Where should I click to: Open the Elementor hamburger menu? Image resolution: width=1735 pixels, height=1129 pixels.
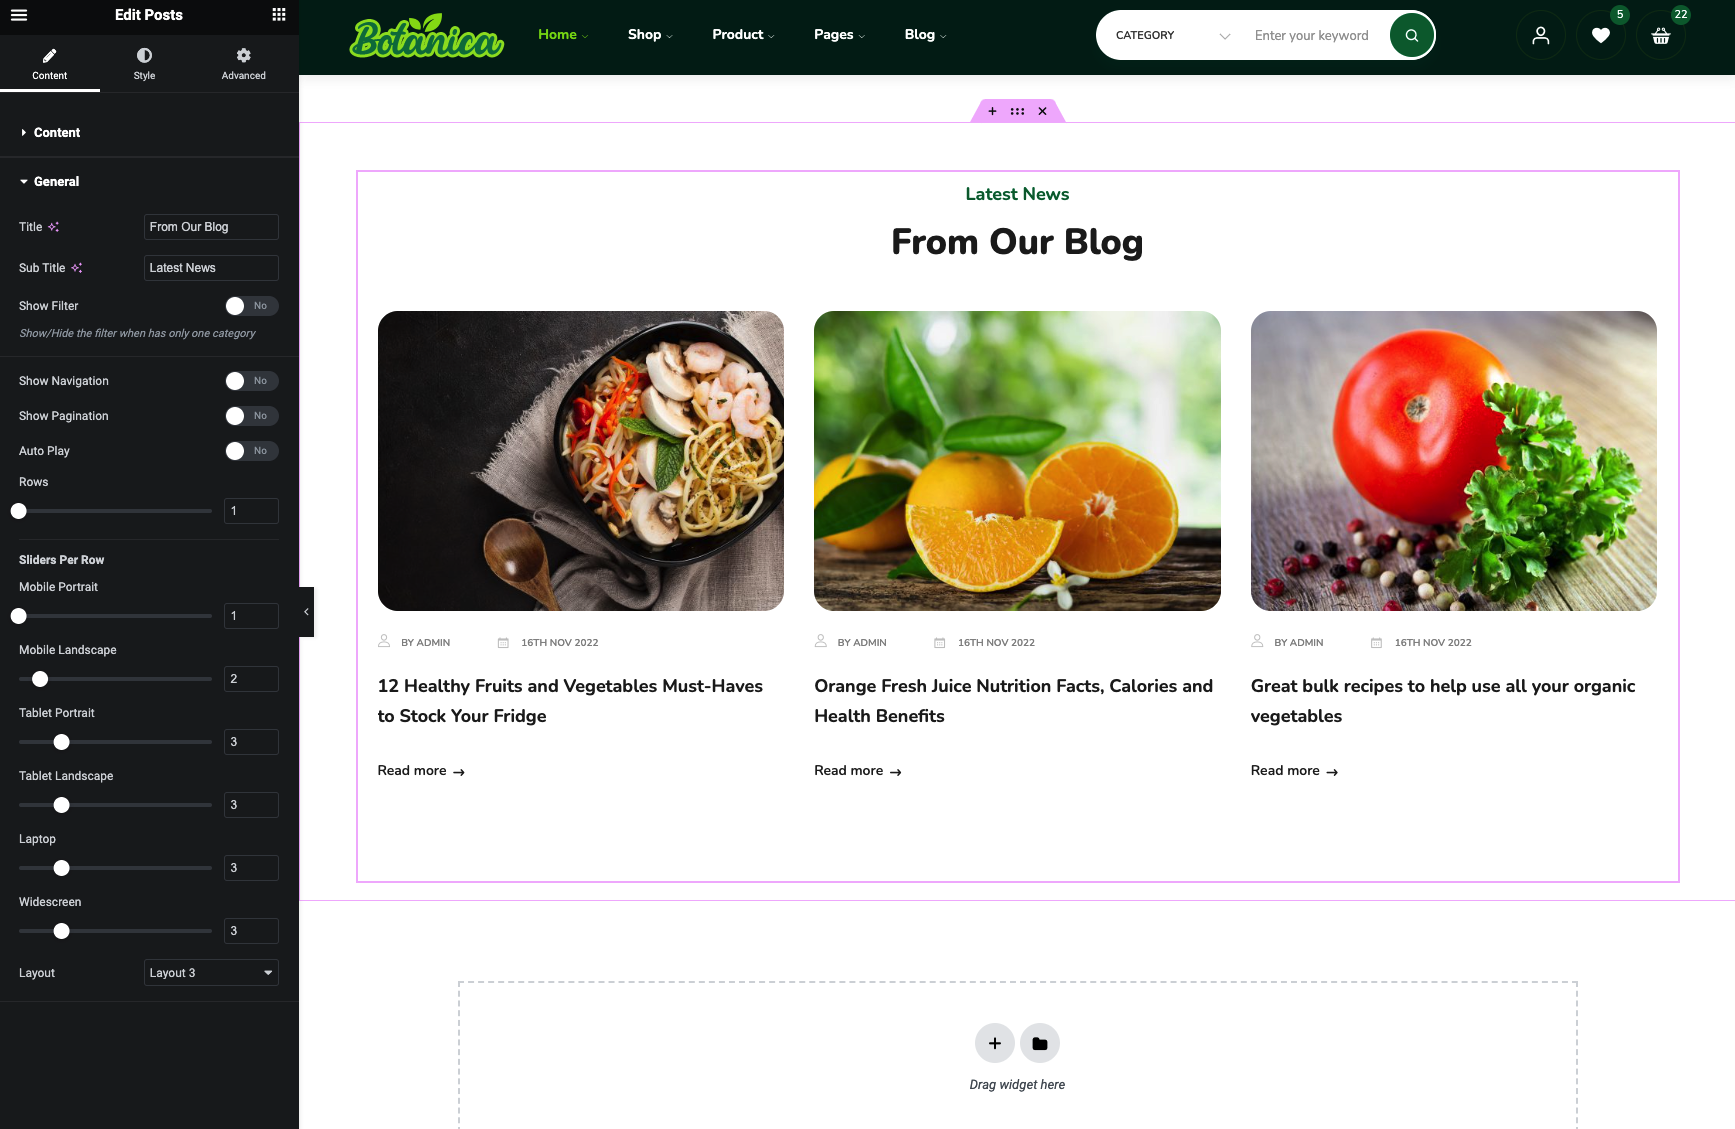click(19, 15)
